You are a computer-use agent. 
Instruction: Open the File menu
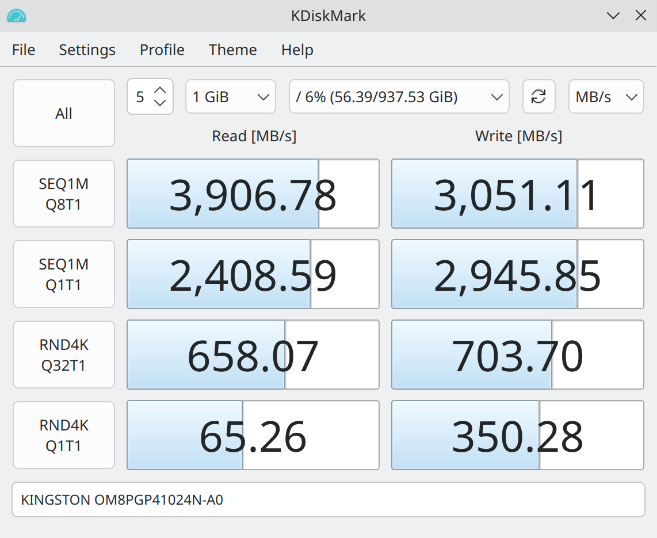coord(23,50)
